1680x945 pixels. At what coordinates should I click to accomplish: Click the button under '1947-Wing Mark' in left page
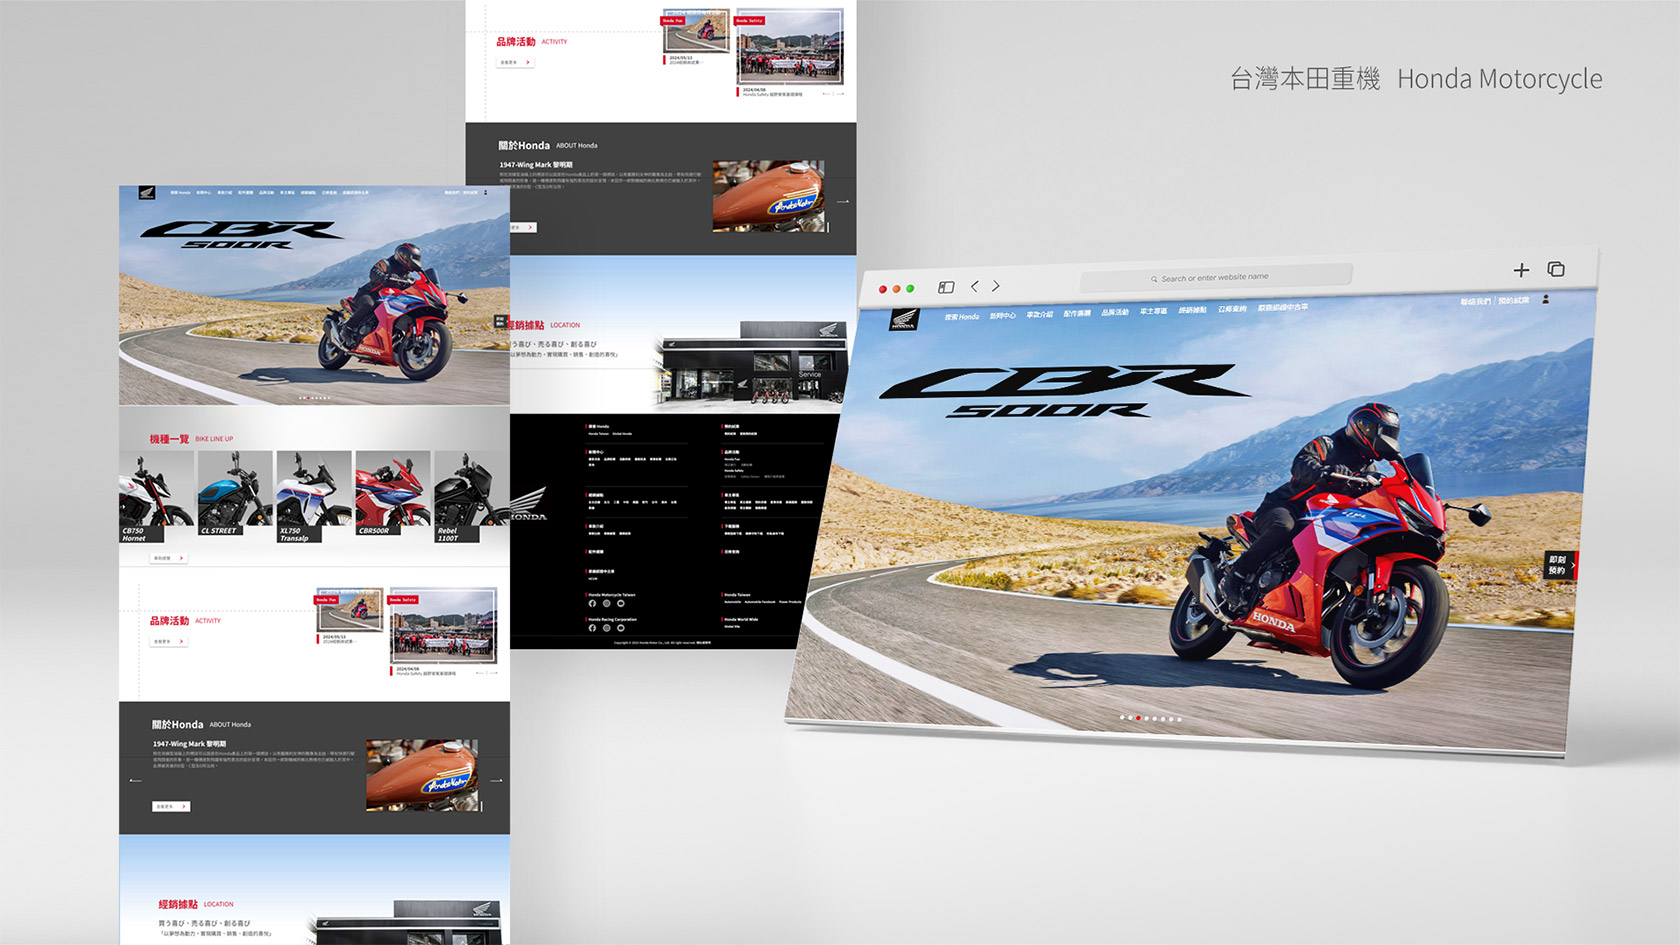point(171,806)
